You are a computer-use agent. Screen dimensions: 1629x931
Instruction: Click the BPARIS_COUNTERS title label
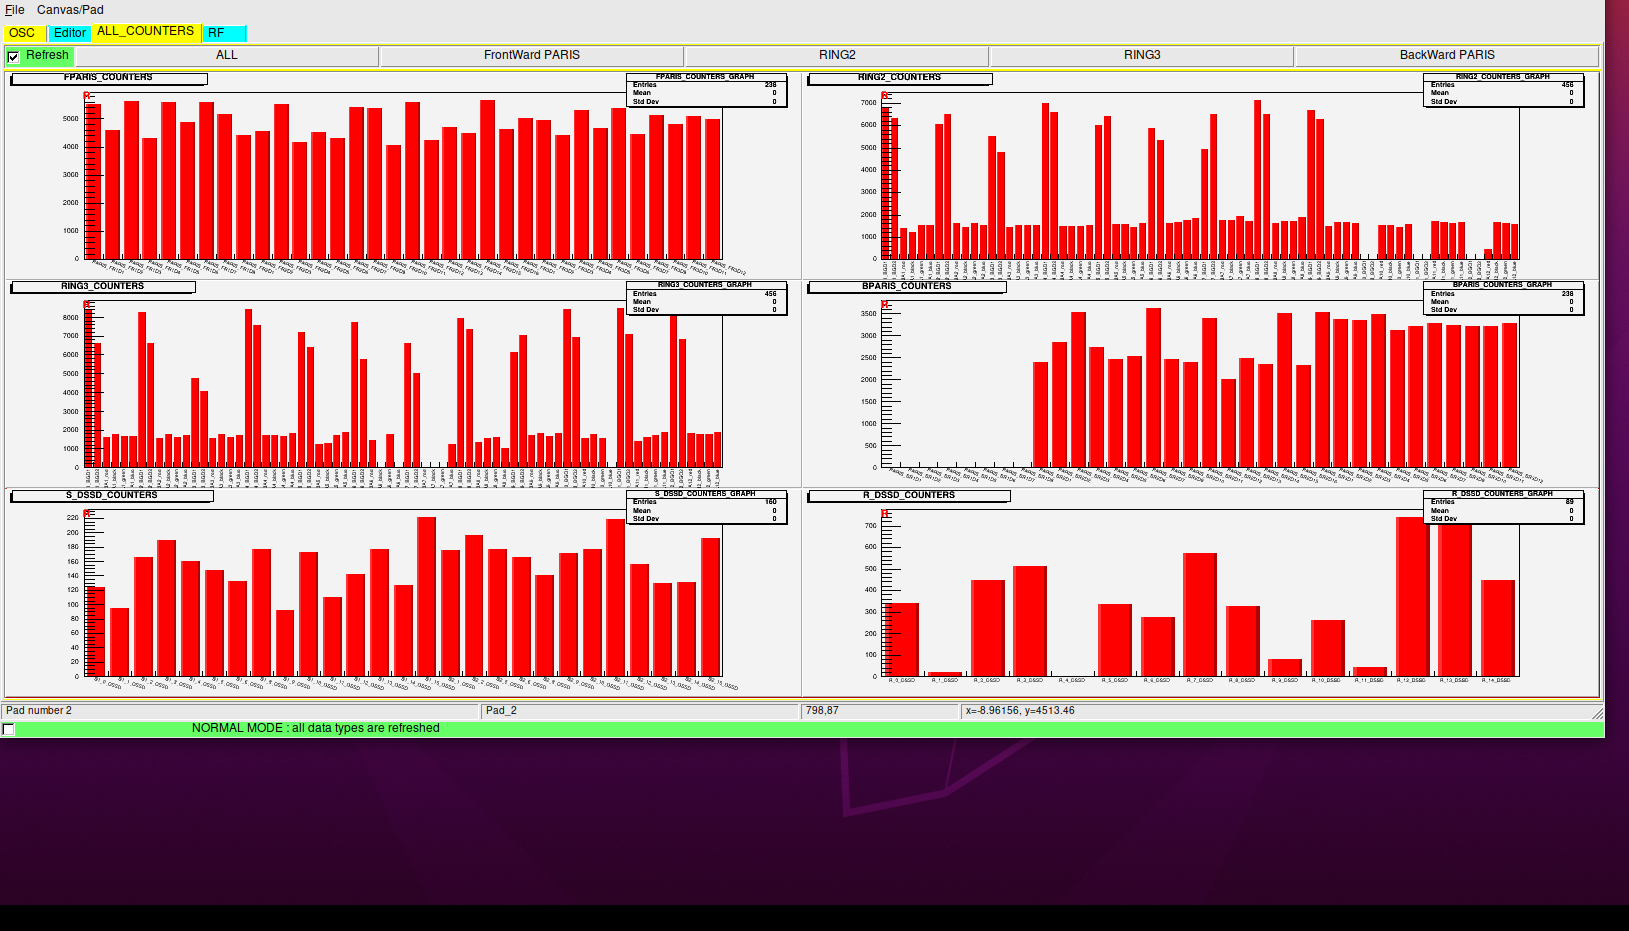tap(906, 287)
